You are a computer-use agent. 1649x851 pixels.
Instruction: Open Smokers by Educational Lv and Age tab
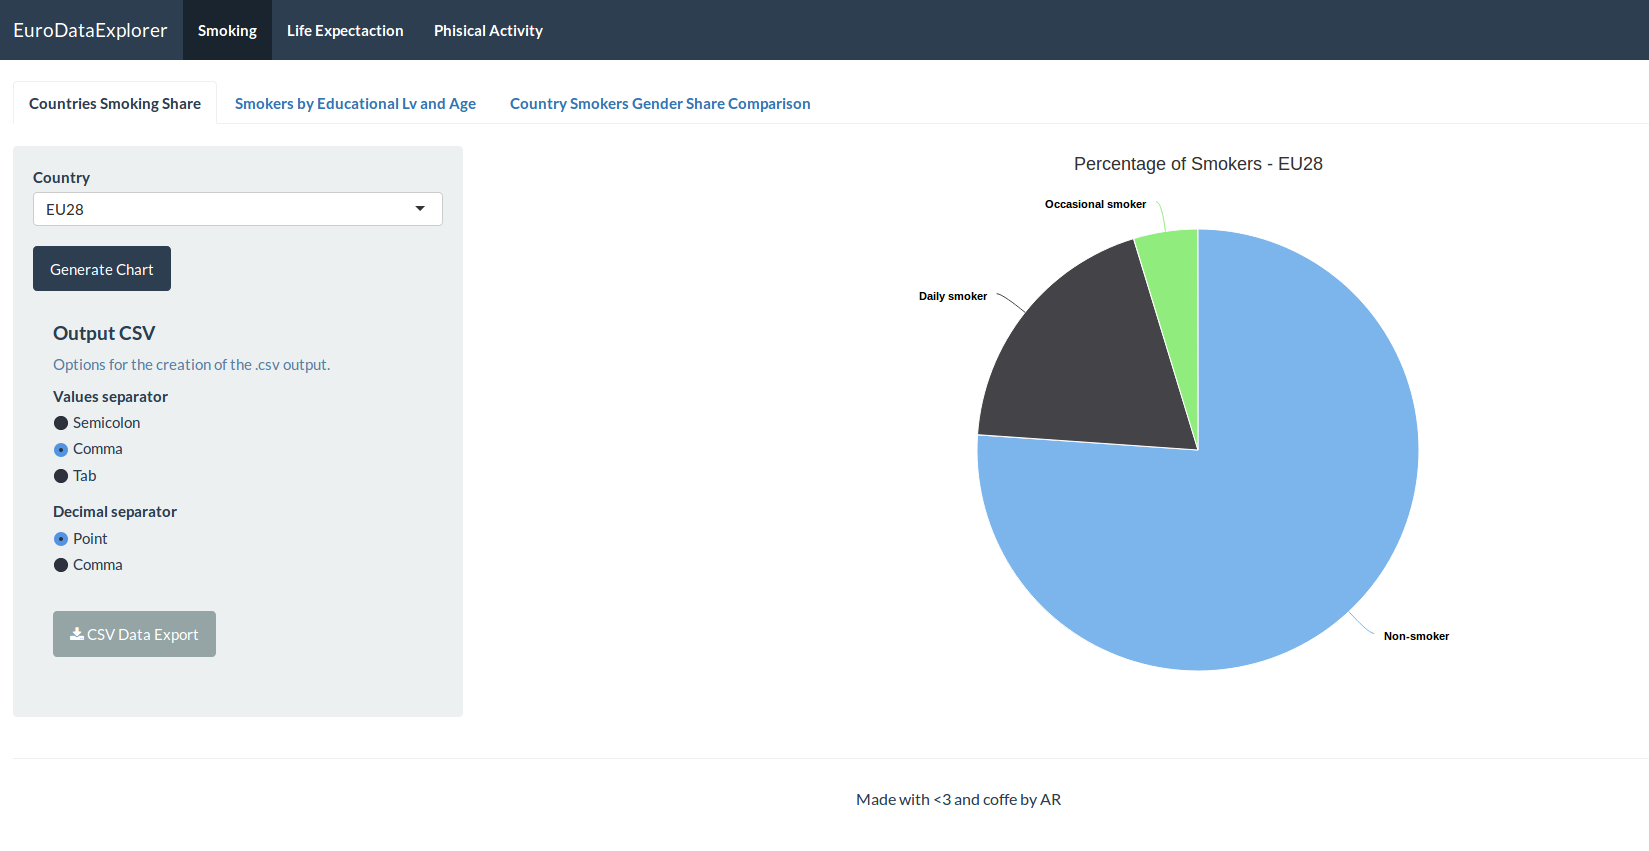(355, 103)
